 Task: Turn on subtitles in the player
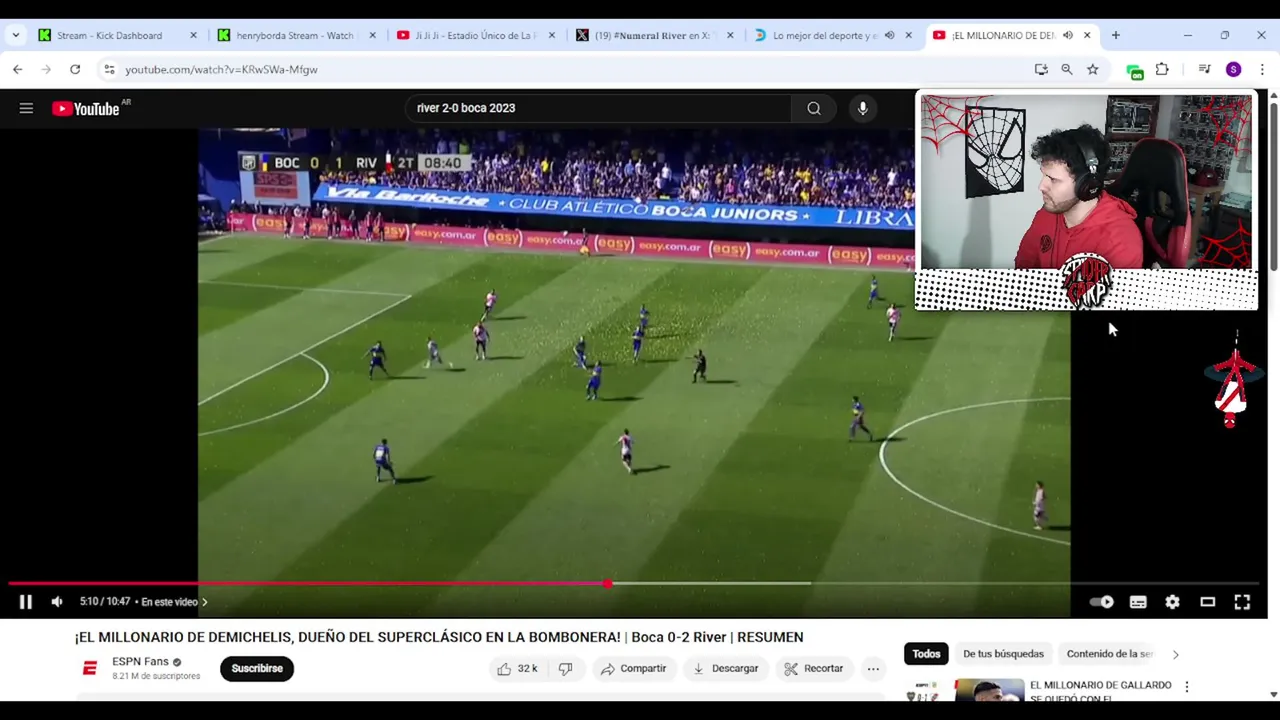[1138, 602]
